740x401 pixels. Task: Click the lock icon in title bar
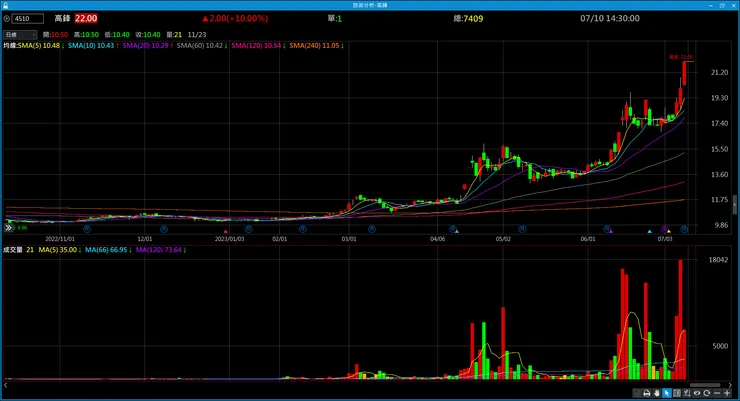(5, 5)
